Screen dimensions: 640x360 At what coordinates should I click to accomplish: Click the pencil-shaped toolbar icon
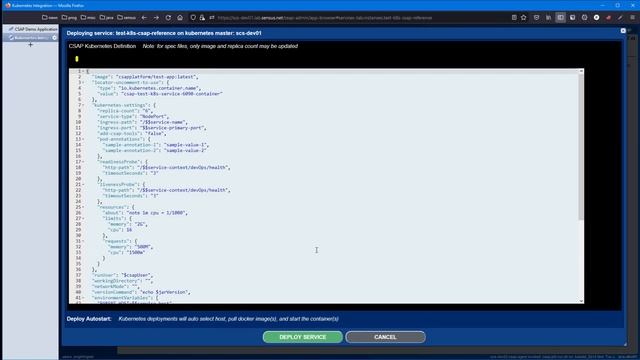[620, 18]
